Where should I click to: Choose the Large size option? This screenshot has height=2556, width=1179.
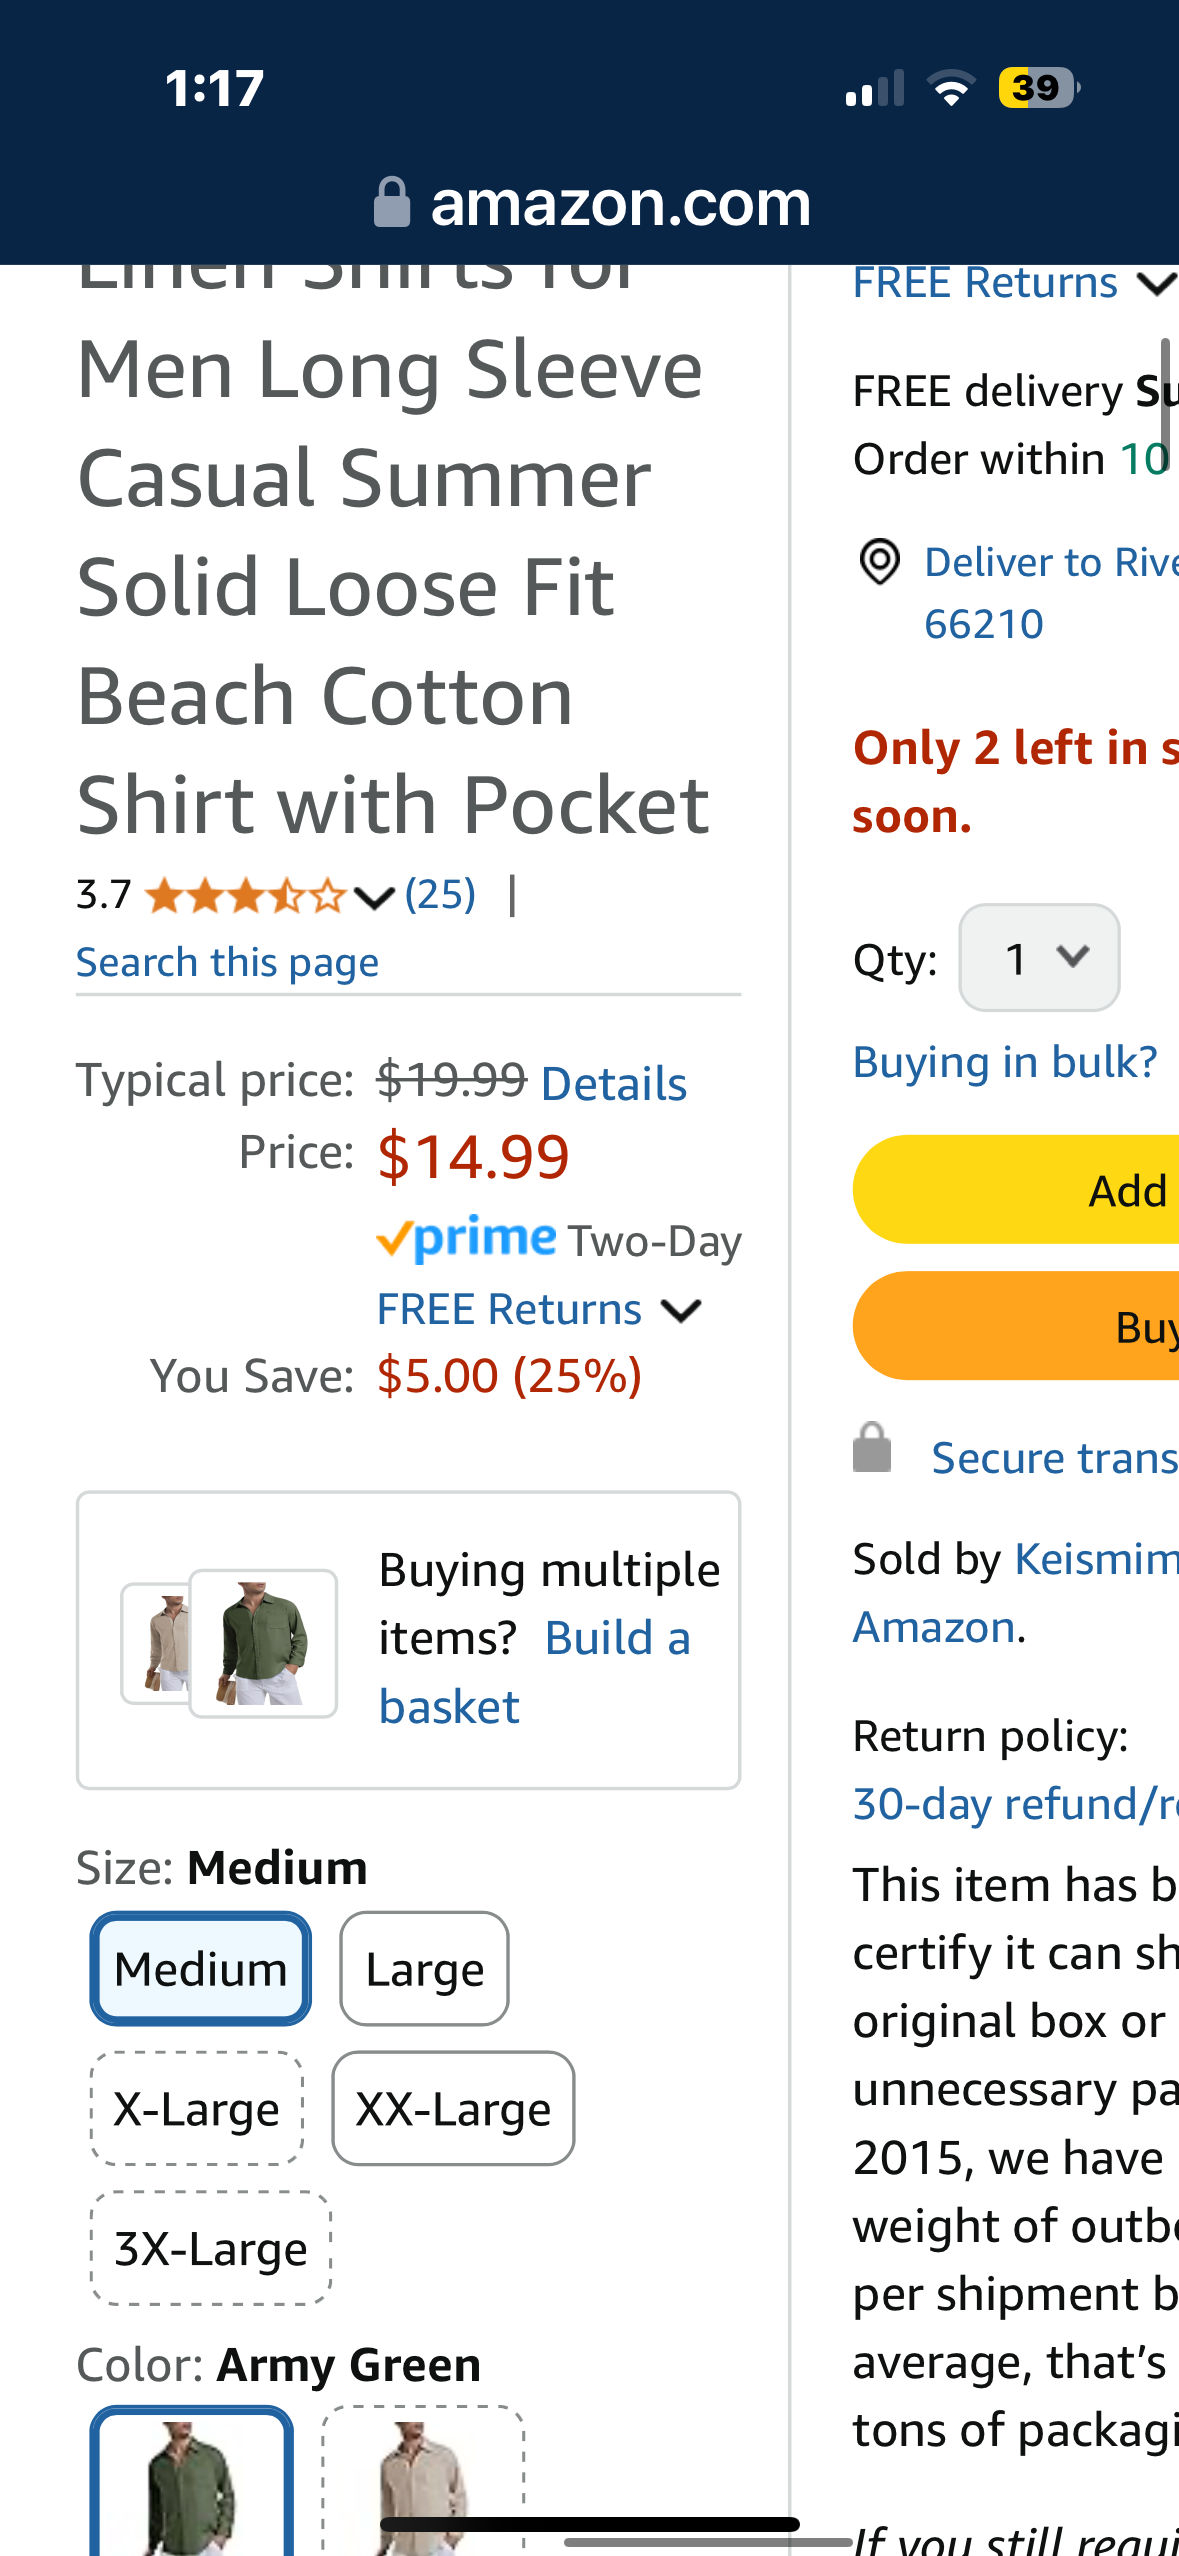pos(424,1969)
